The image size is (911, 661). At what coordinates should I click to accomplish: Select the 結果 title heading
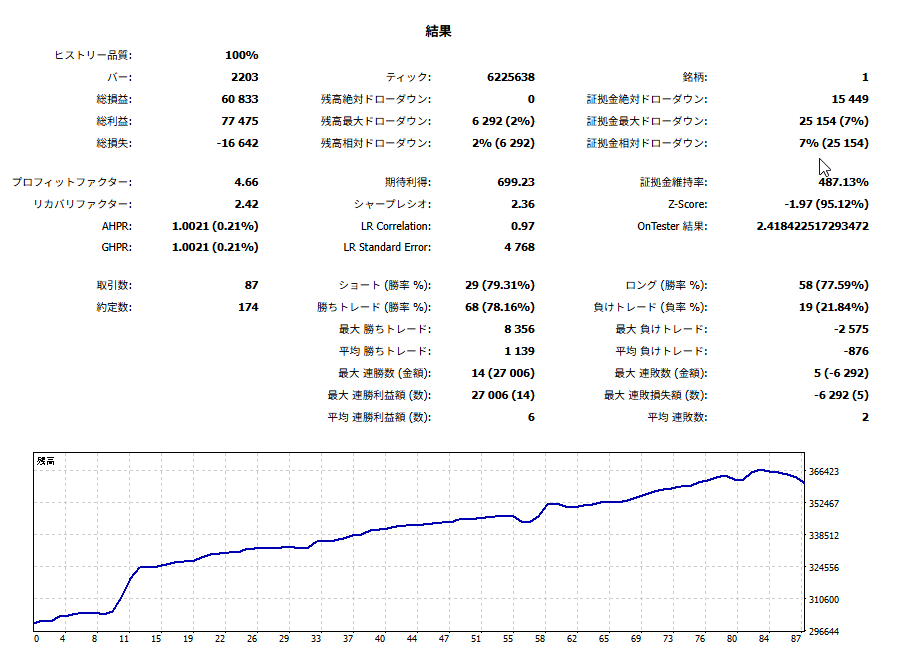coord(438,31)
